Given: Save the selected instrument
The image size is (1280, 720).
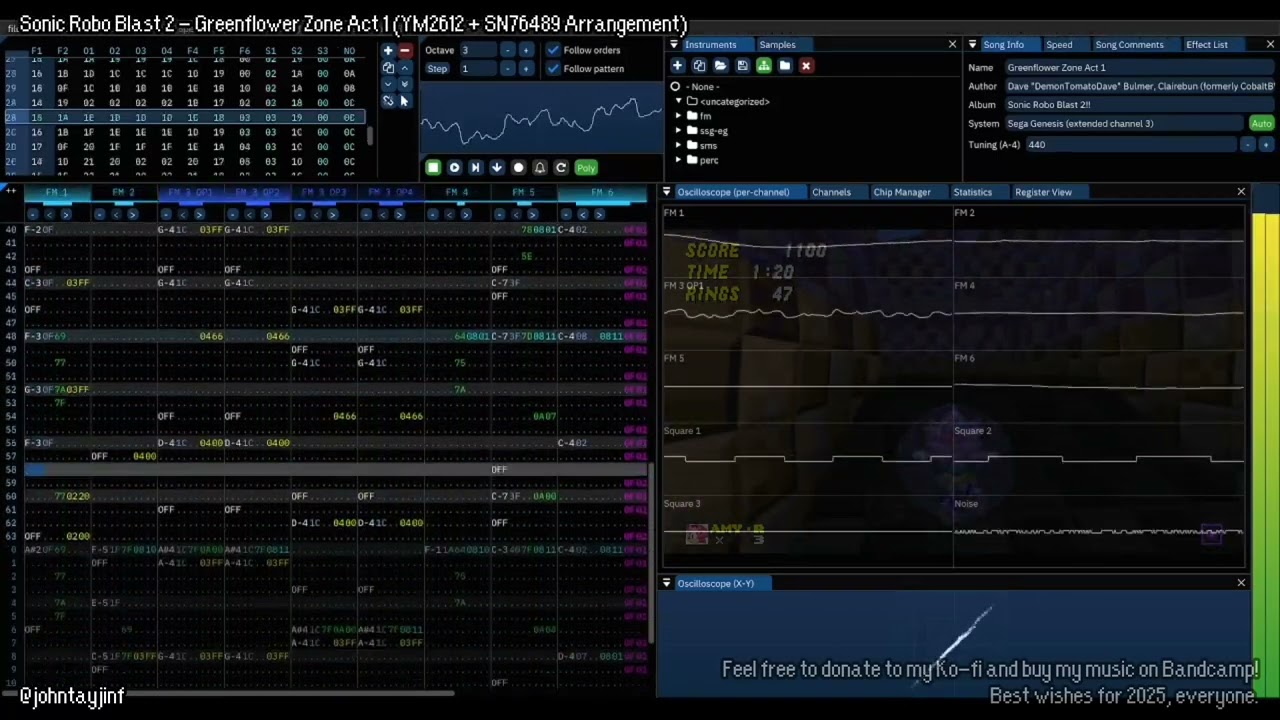Looking at the screenshot, I should pos(742,66).
